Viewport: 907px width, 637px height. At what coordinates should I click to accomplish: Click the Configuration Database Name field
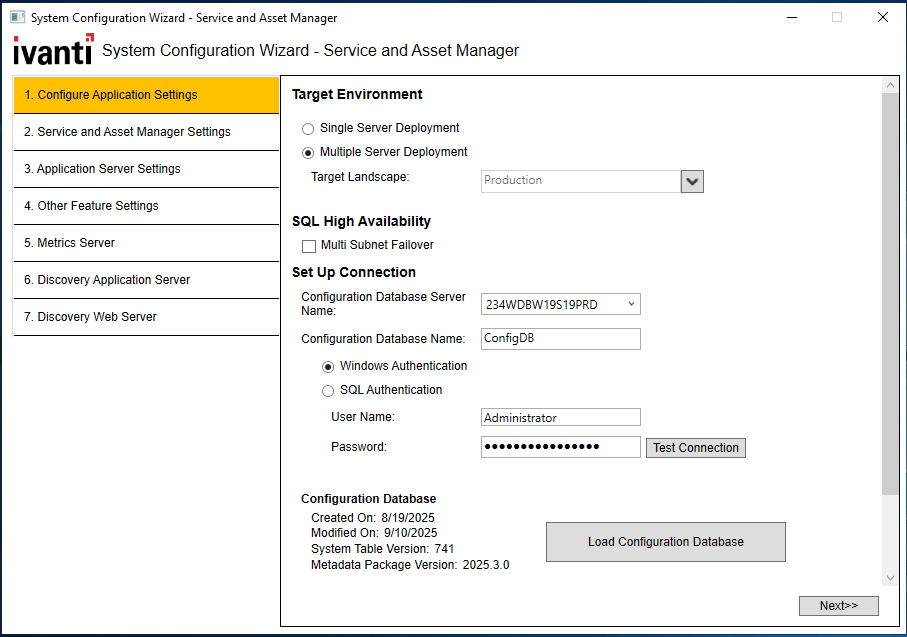pos(560,339)
